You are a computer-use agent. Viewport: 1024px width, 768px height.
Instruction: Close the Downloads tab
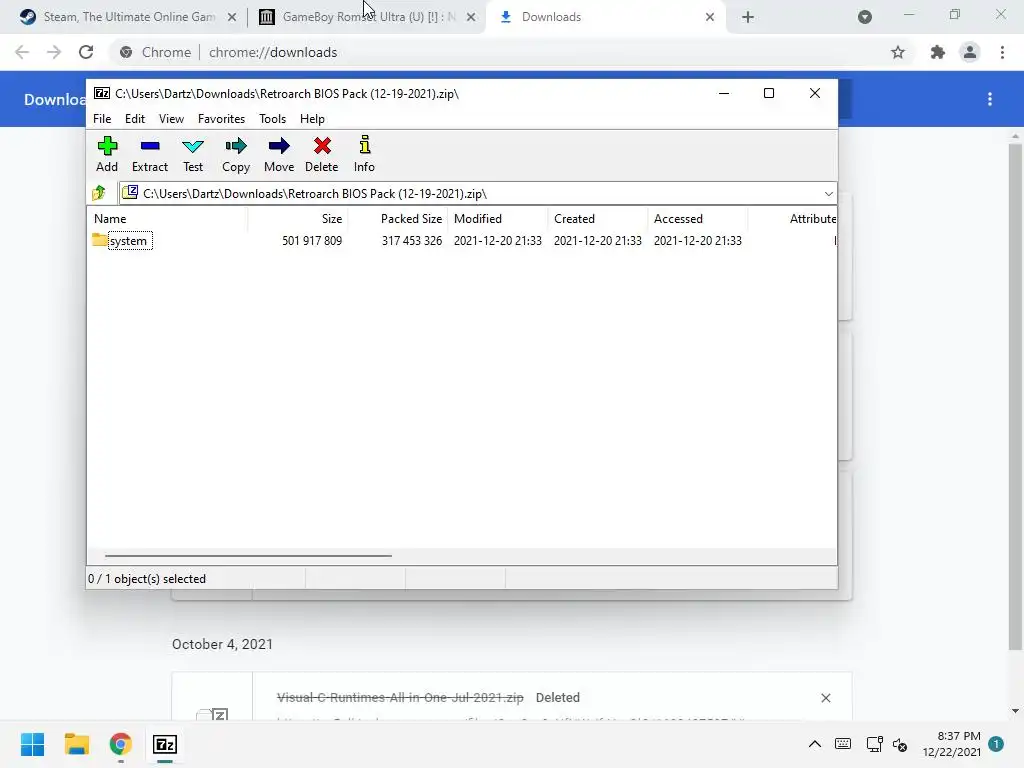[710, 17]
